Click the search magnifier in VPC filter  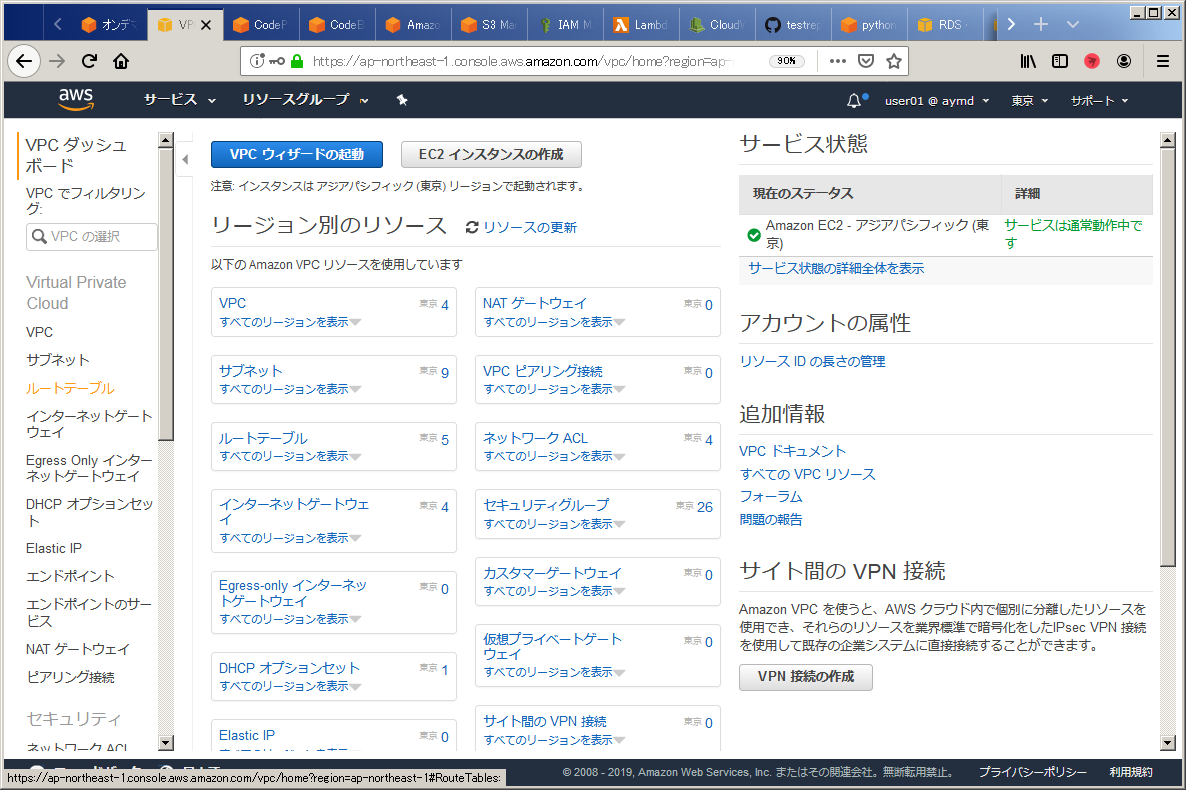[39, 237]
